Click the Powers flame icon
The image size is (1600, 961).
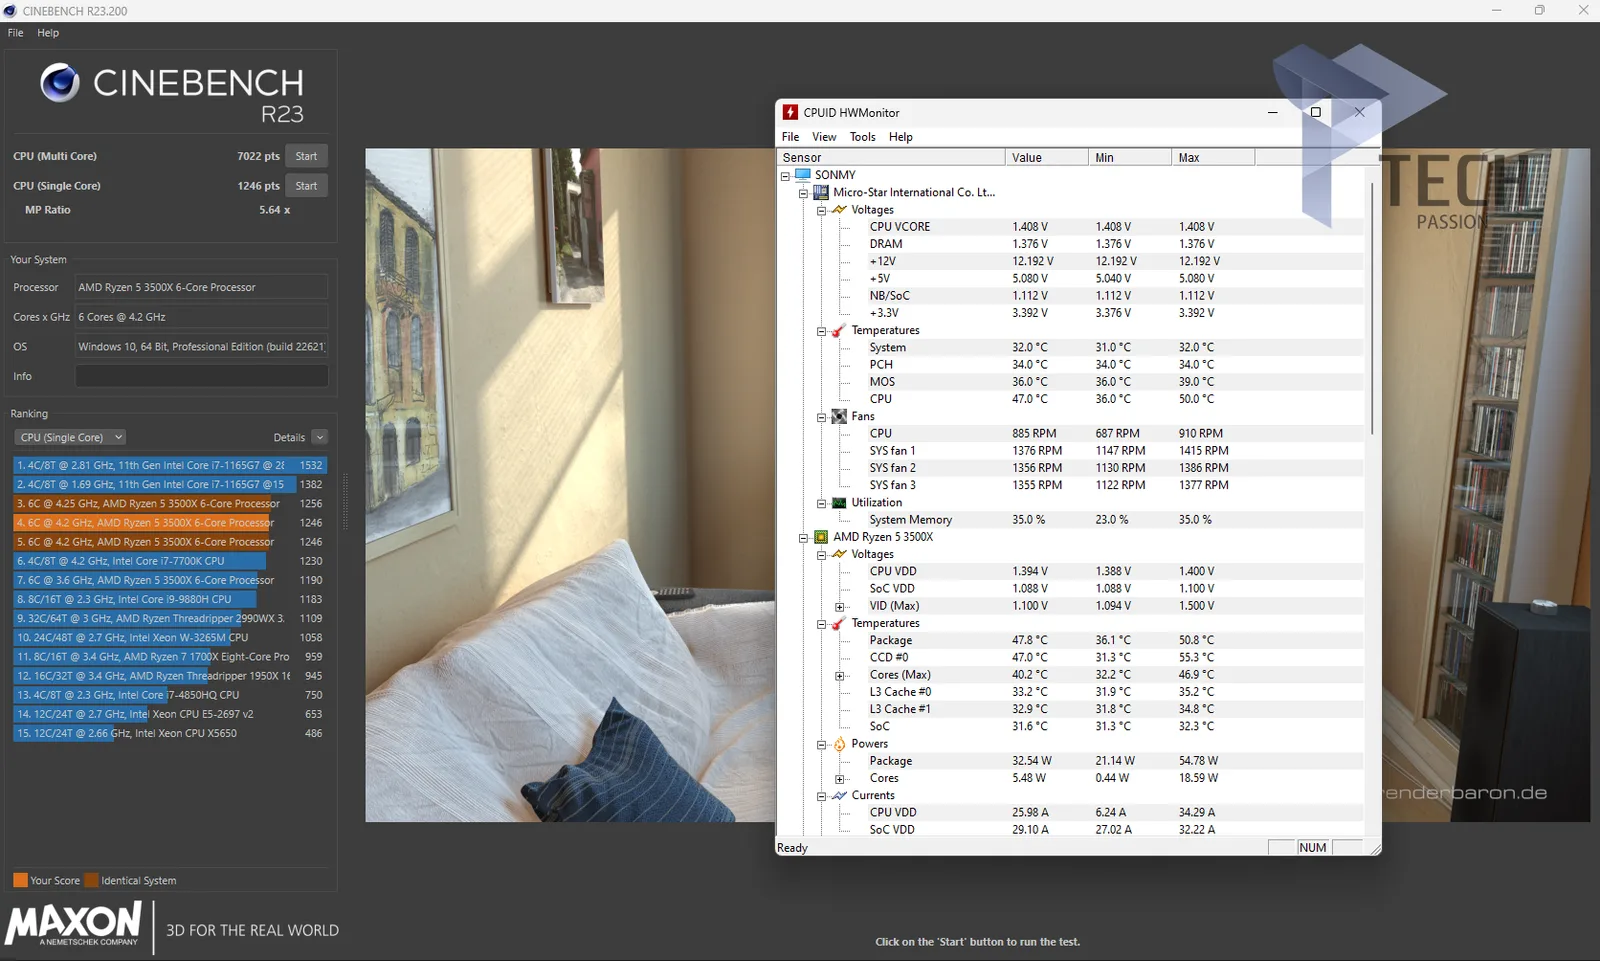coord(839,744)
